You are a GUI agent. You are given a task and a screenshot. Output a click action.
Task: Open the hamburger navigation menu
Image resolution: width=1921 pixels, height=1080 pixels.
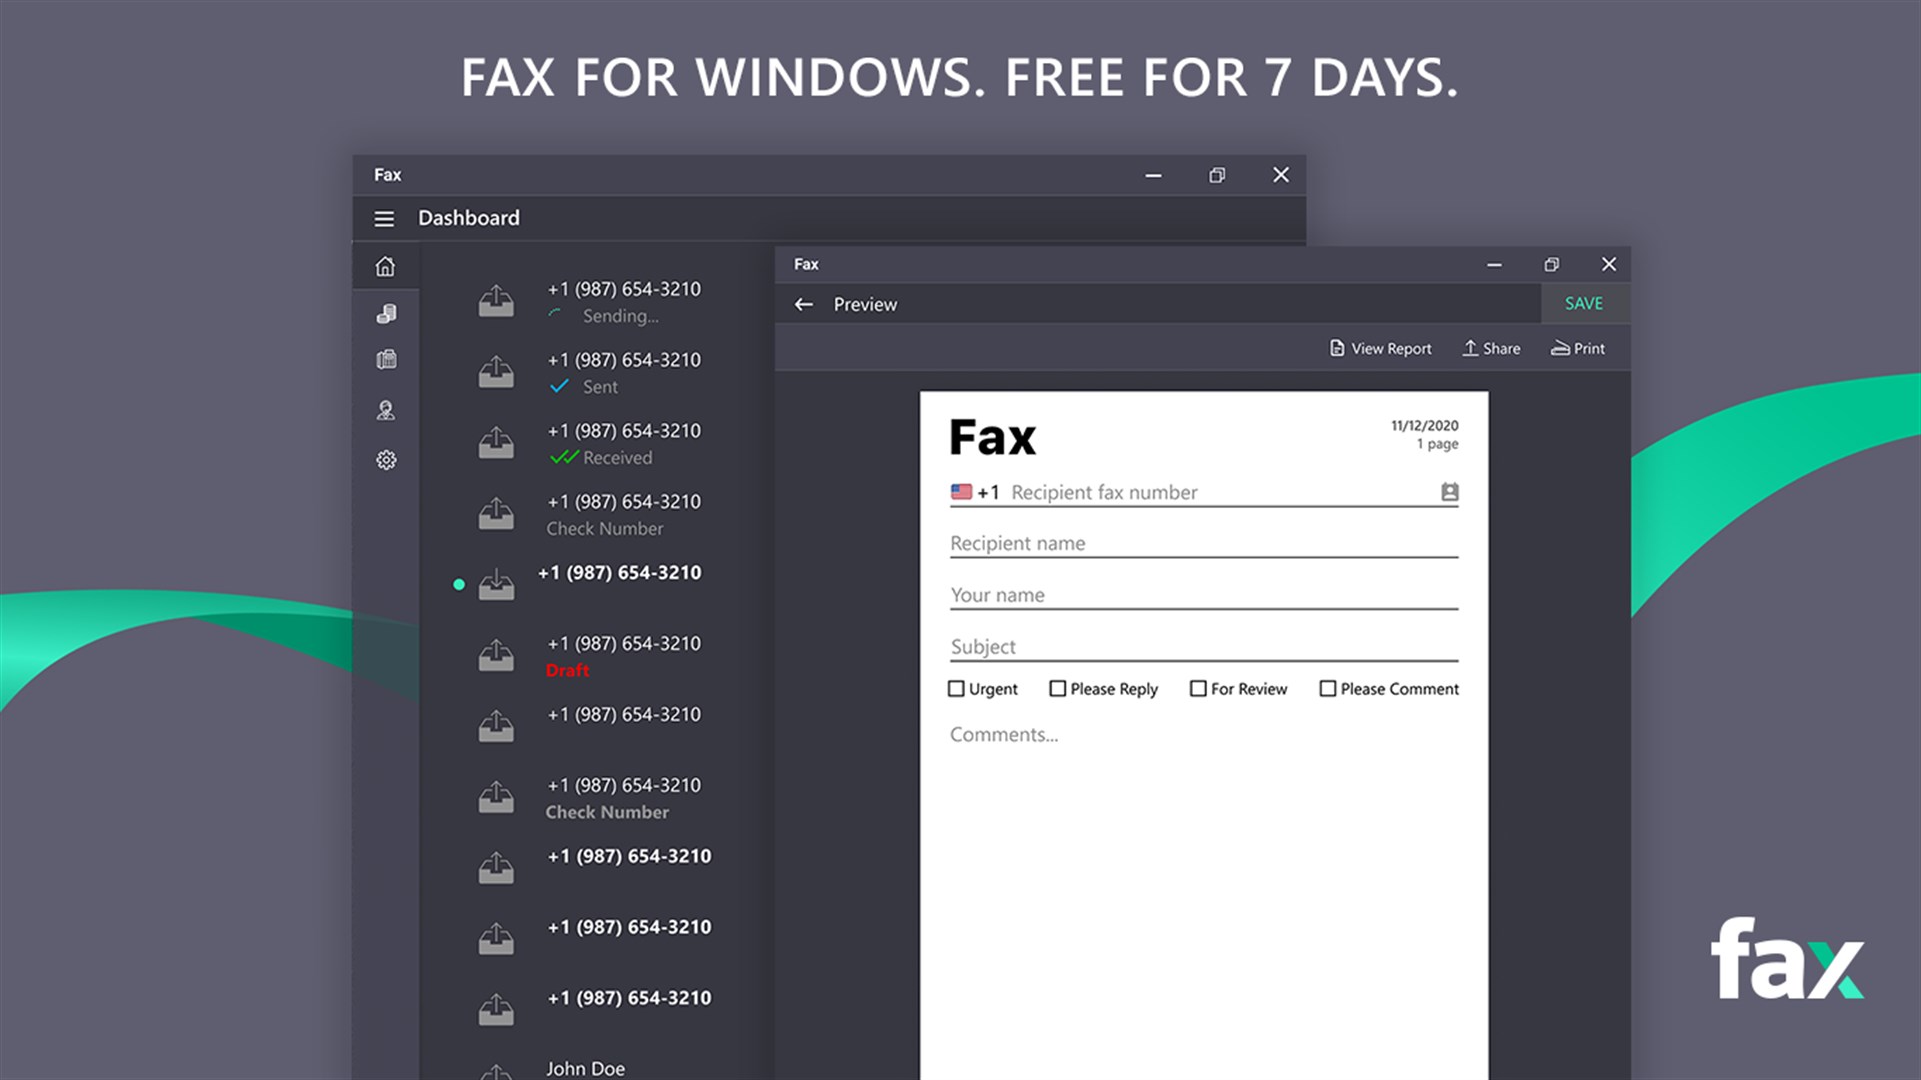(x=384, y=218)
